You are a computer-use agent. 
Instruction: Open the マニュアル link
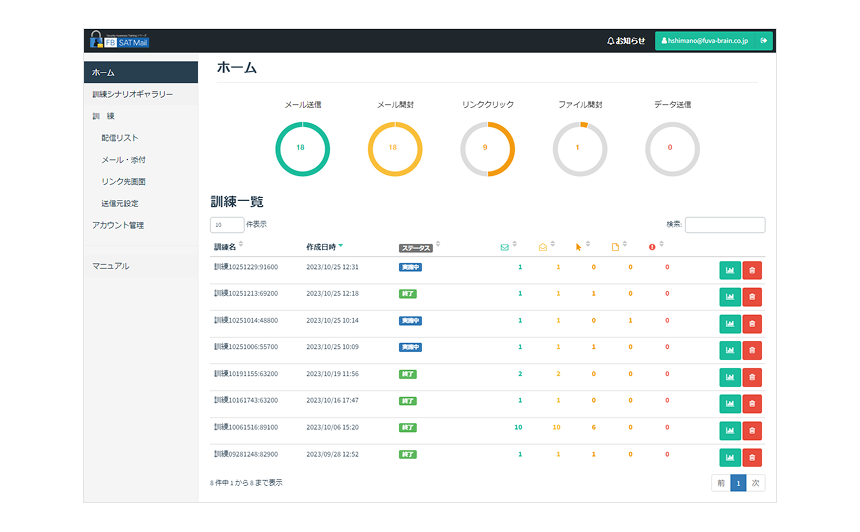coord(110,266)
